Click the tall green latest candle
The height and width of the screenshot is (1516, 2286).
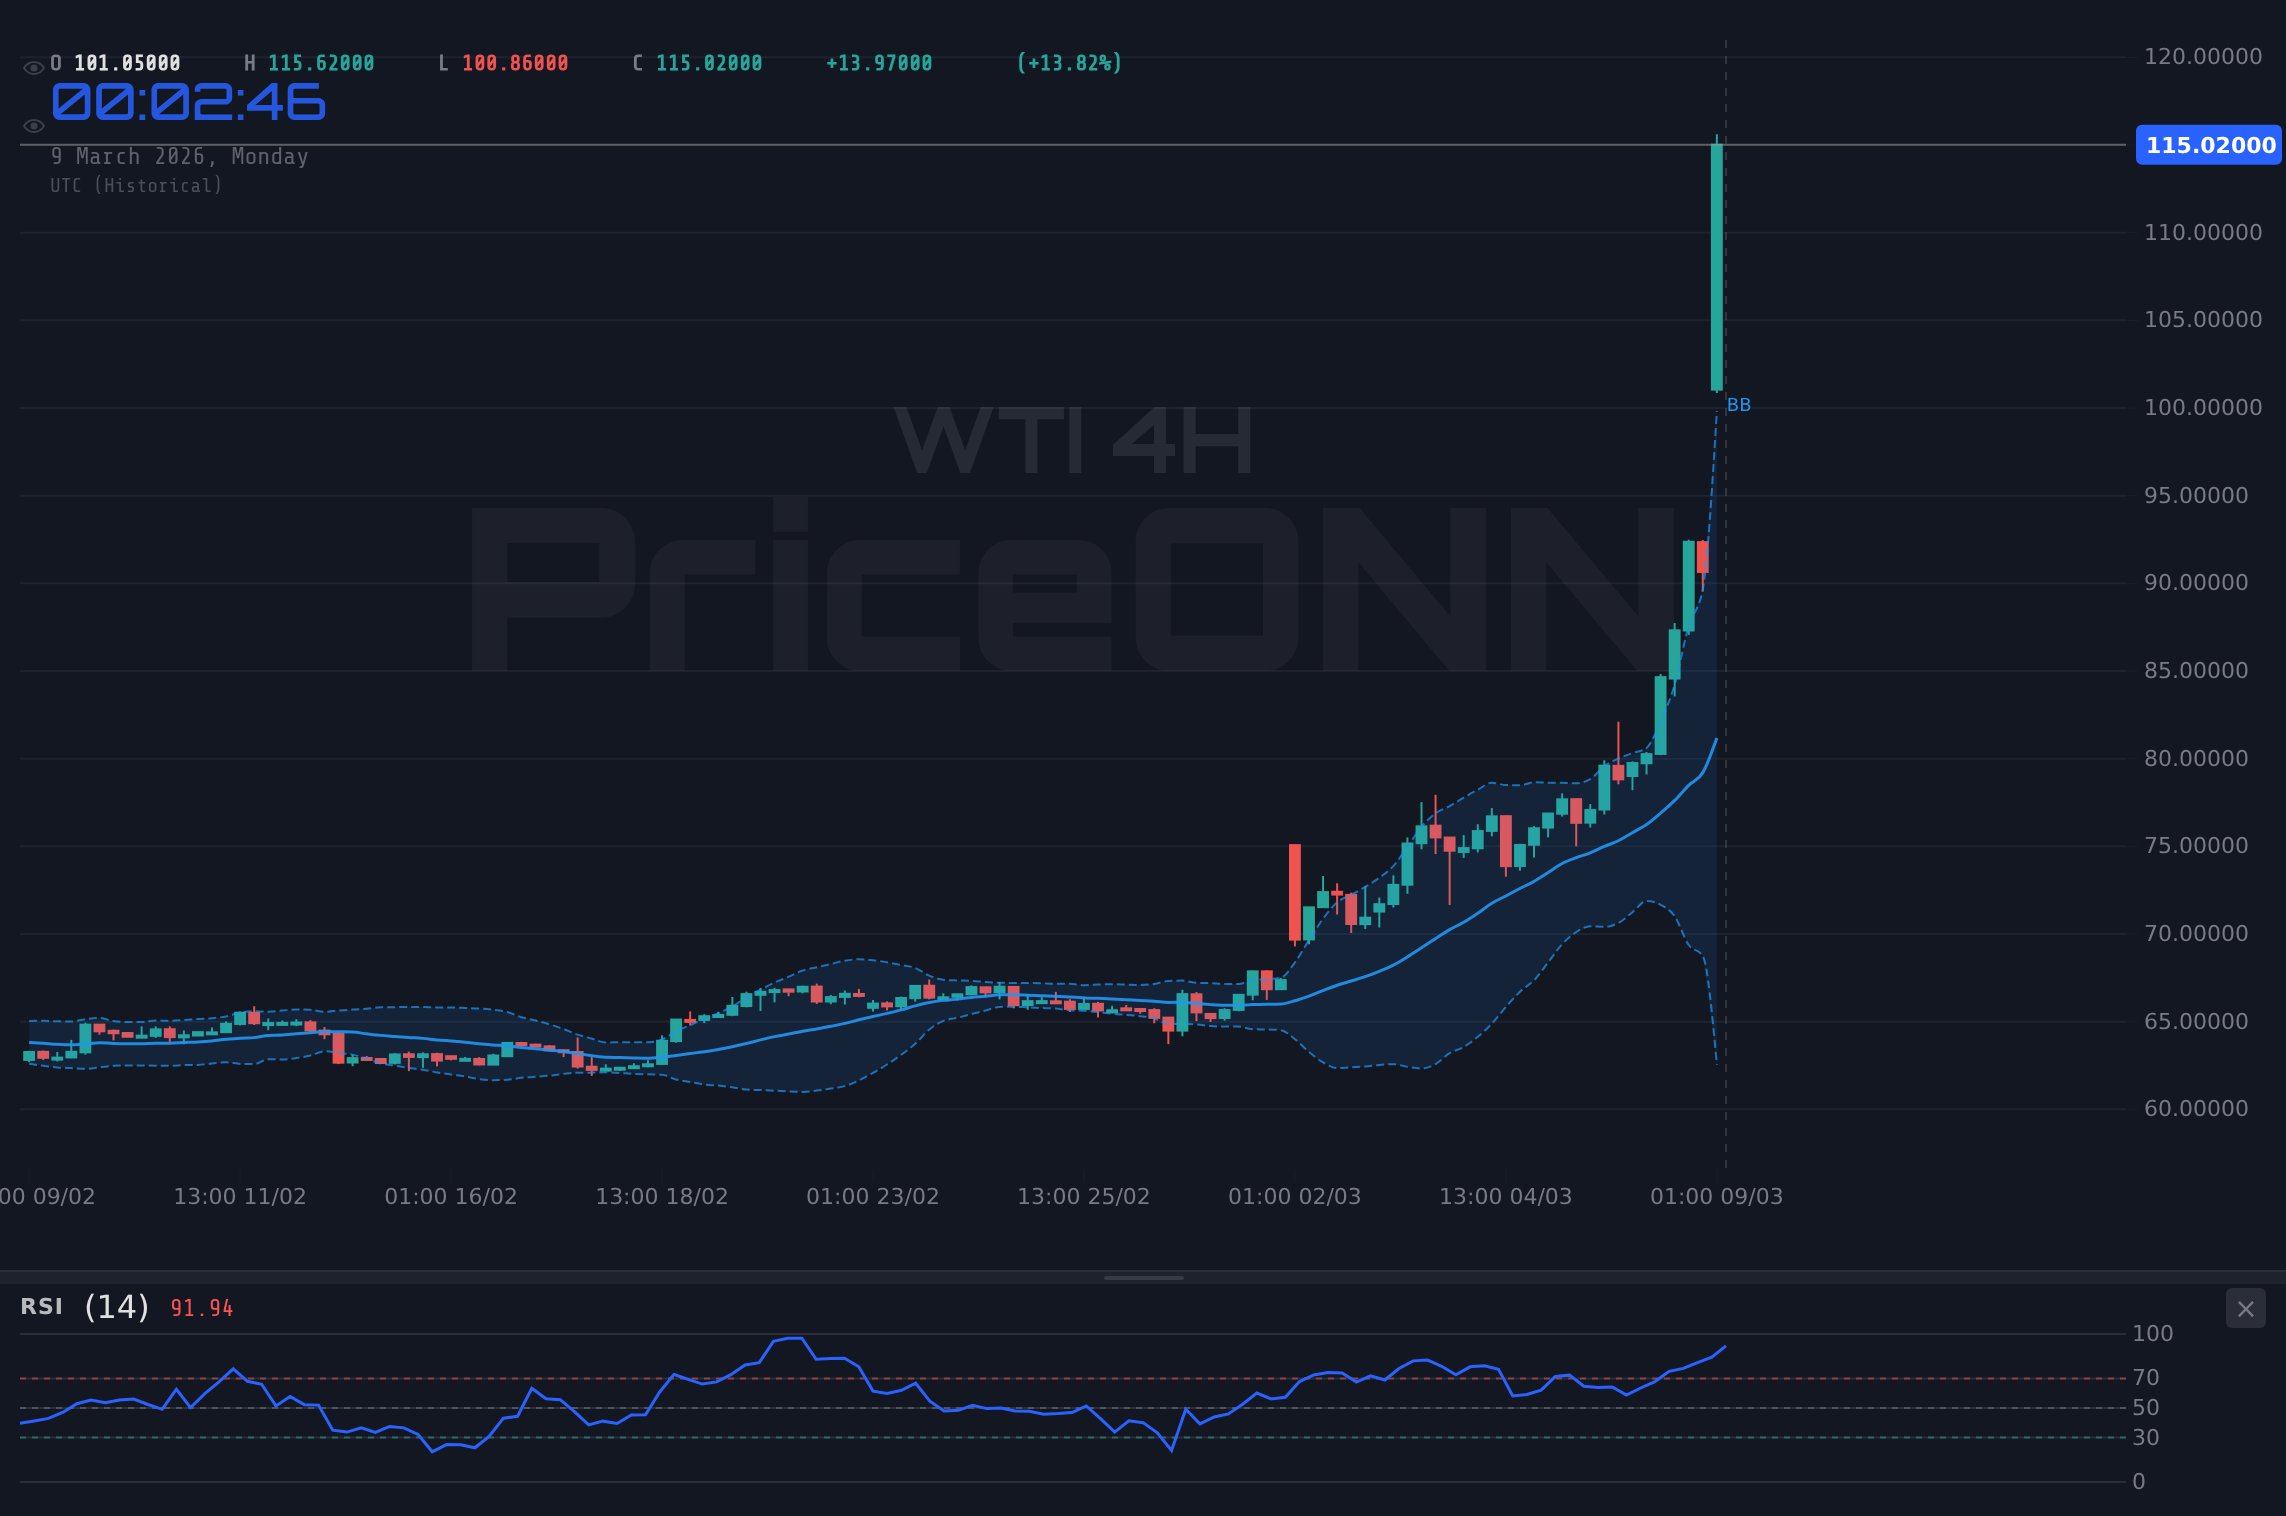(1717, 267)
